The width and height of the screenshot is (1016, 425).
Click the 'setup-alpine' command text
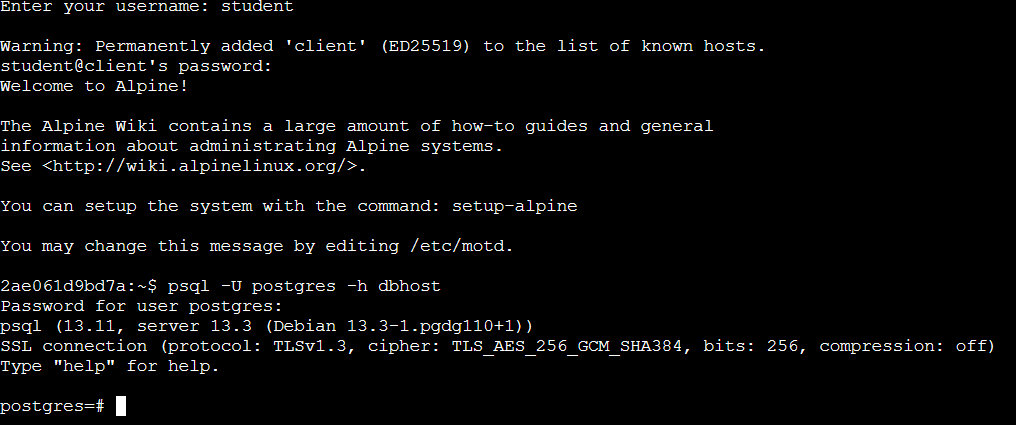(514, 206)
